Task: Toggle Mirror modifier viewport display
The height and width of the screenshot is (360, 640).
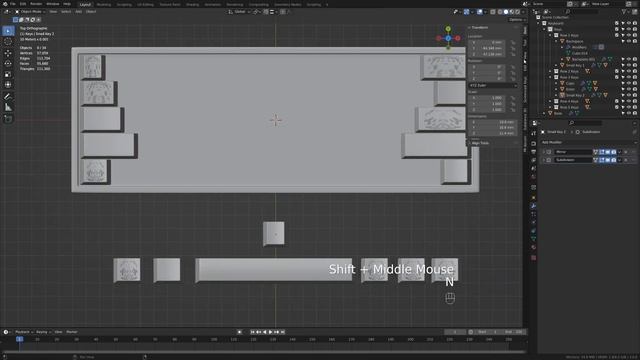Action: click(608, 152)
